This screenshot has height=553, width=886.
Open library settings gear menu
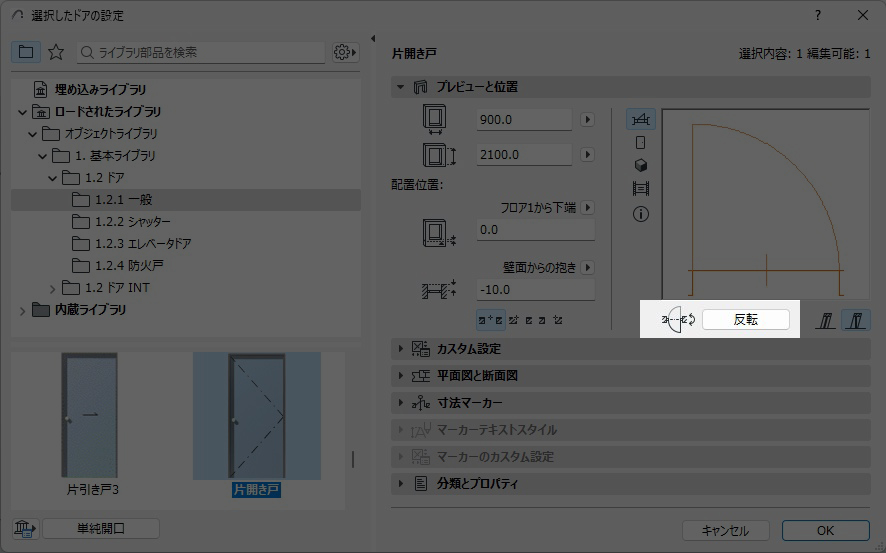345,52
